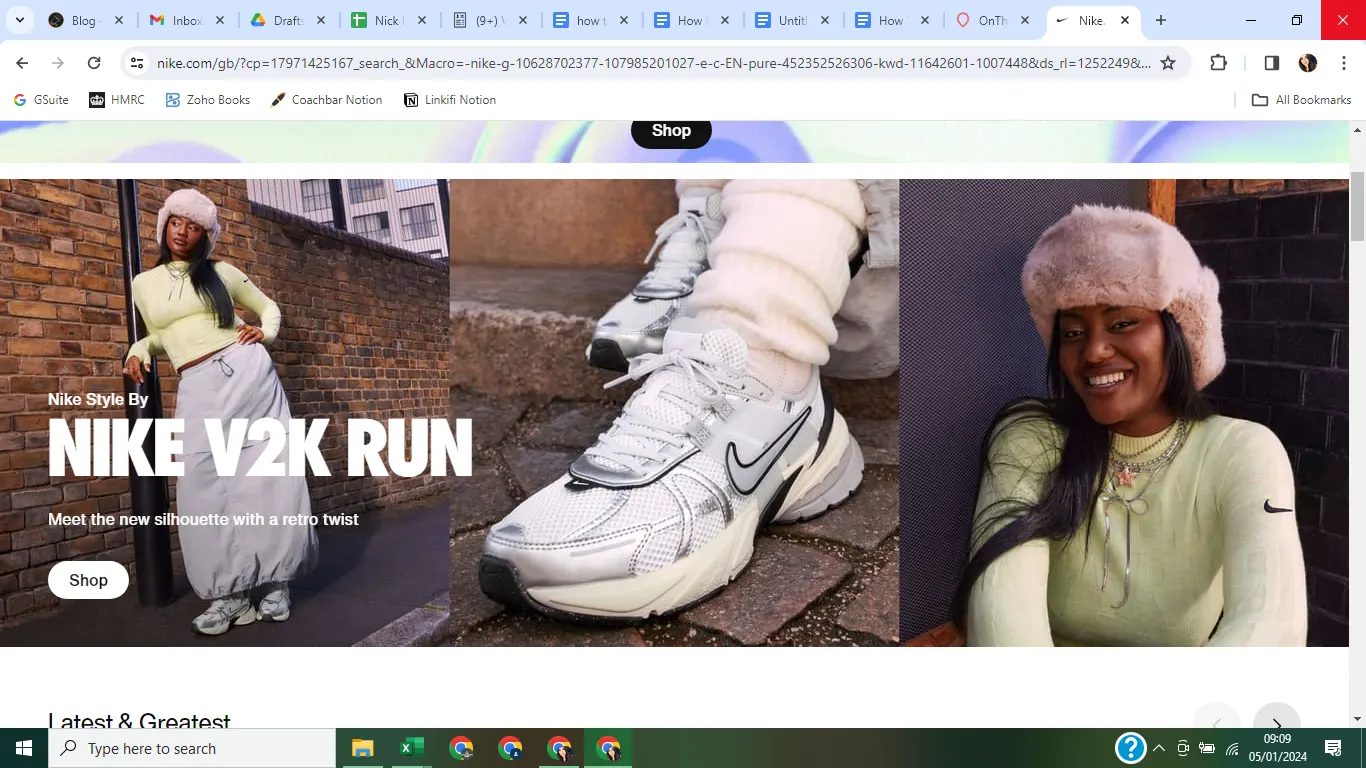Click the black Shop button at top

671,131
